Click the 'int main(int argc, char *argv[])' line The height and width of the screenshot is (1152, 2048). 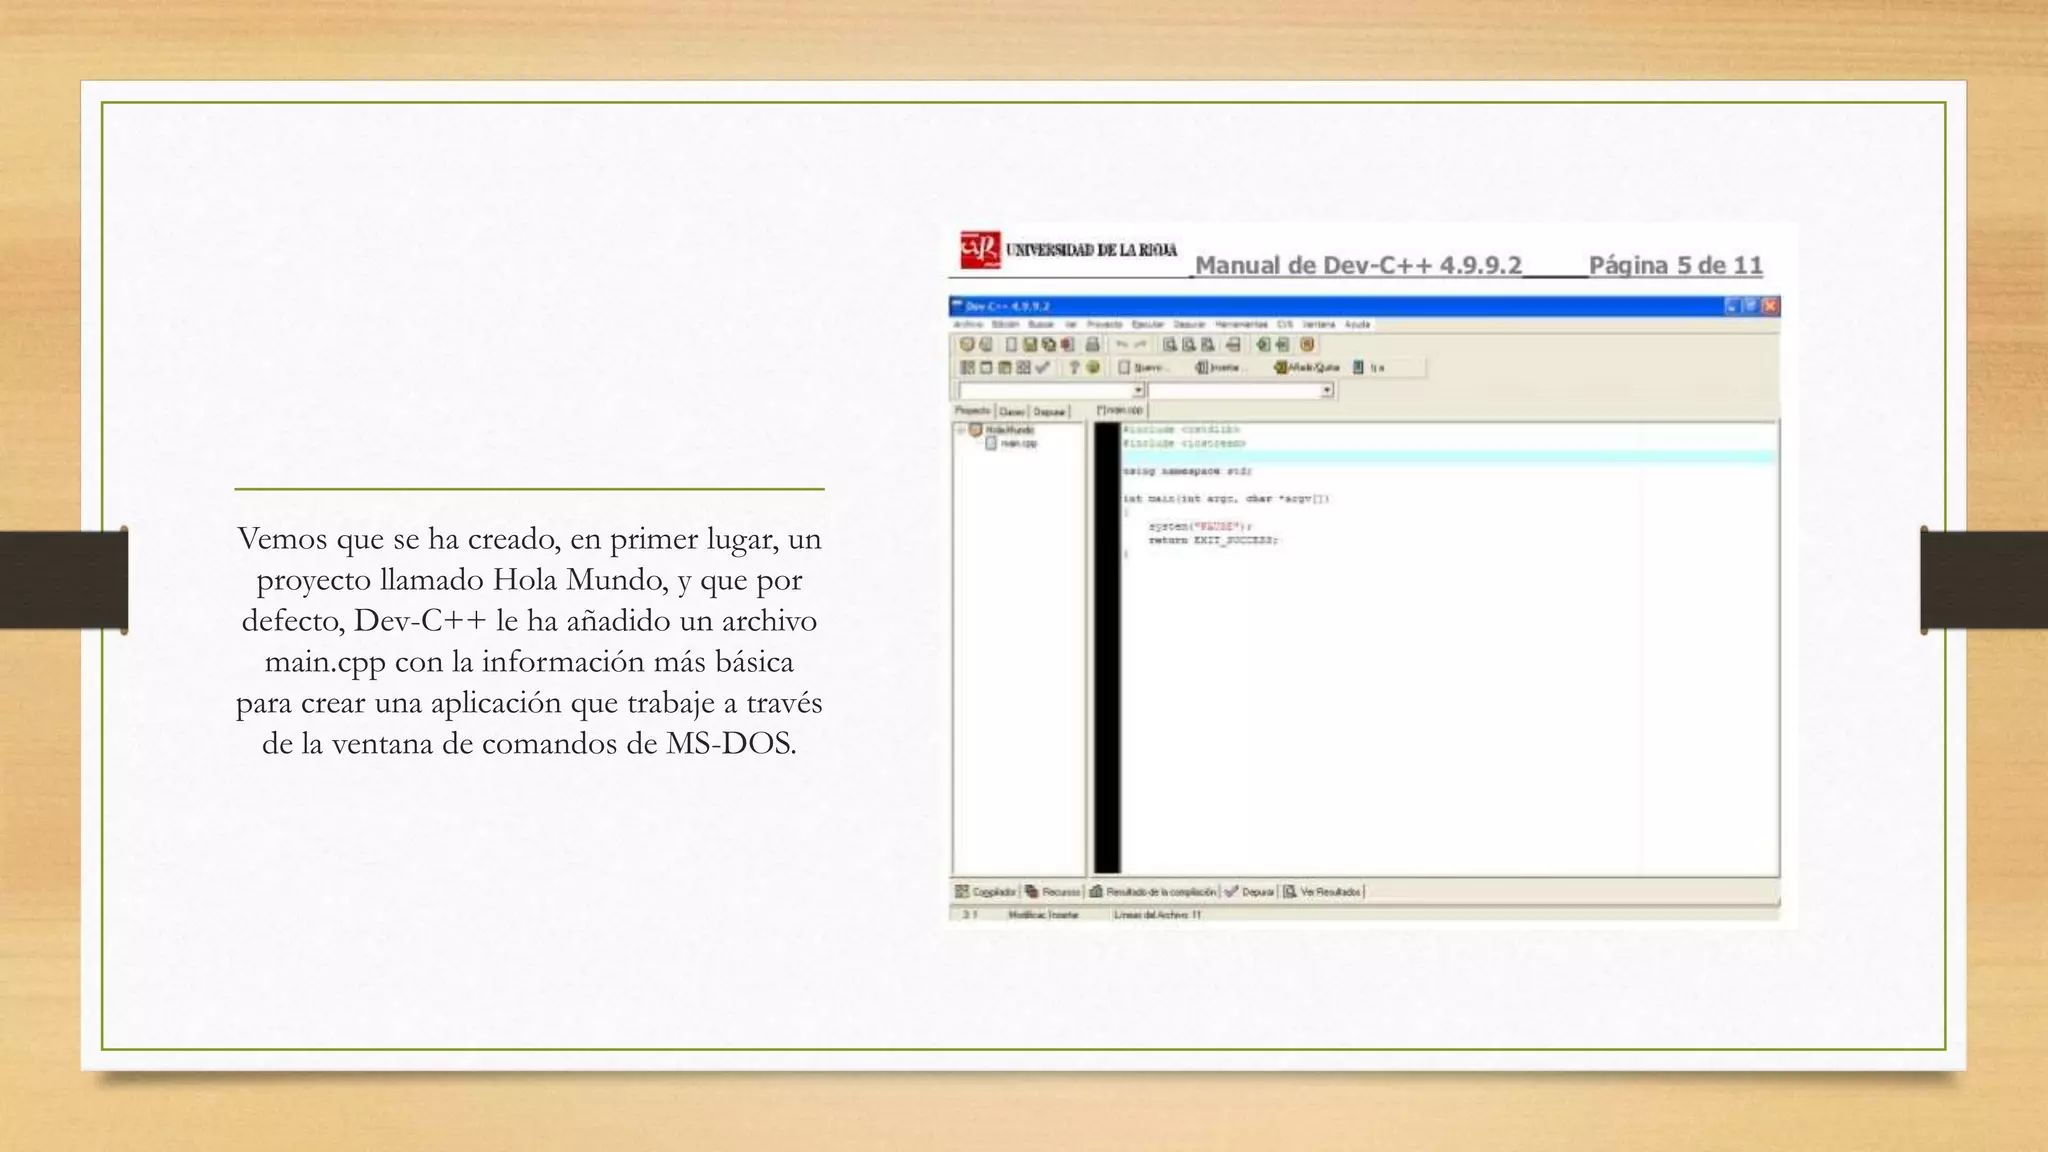1226,498
